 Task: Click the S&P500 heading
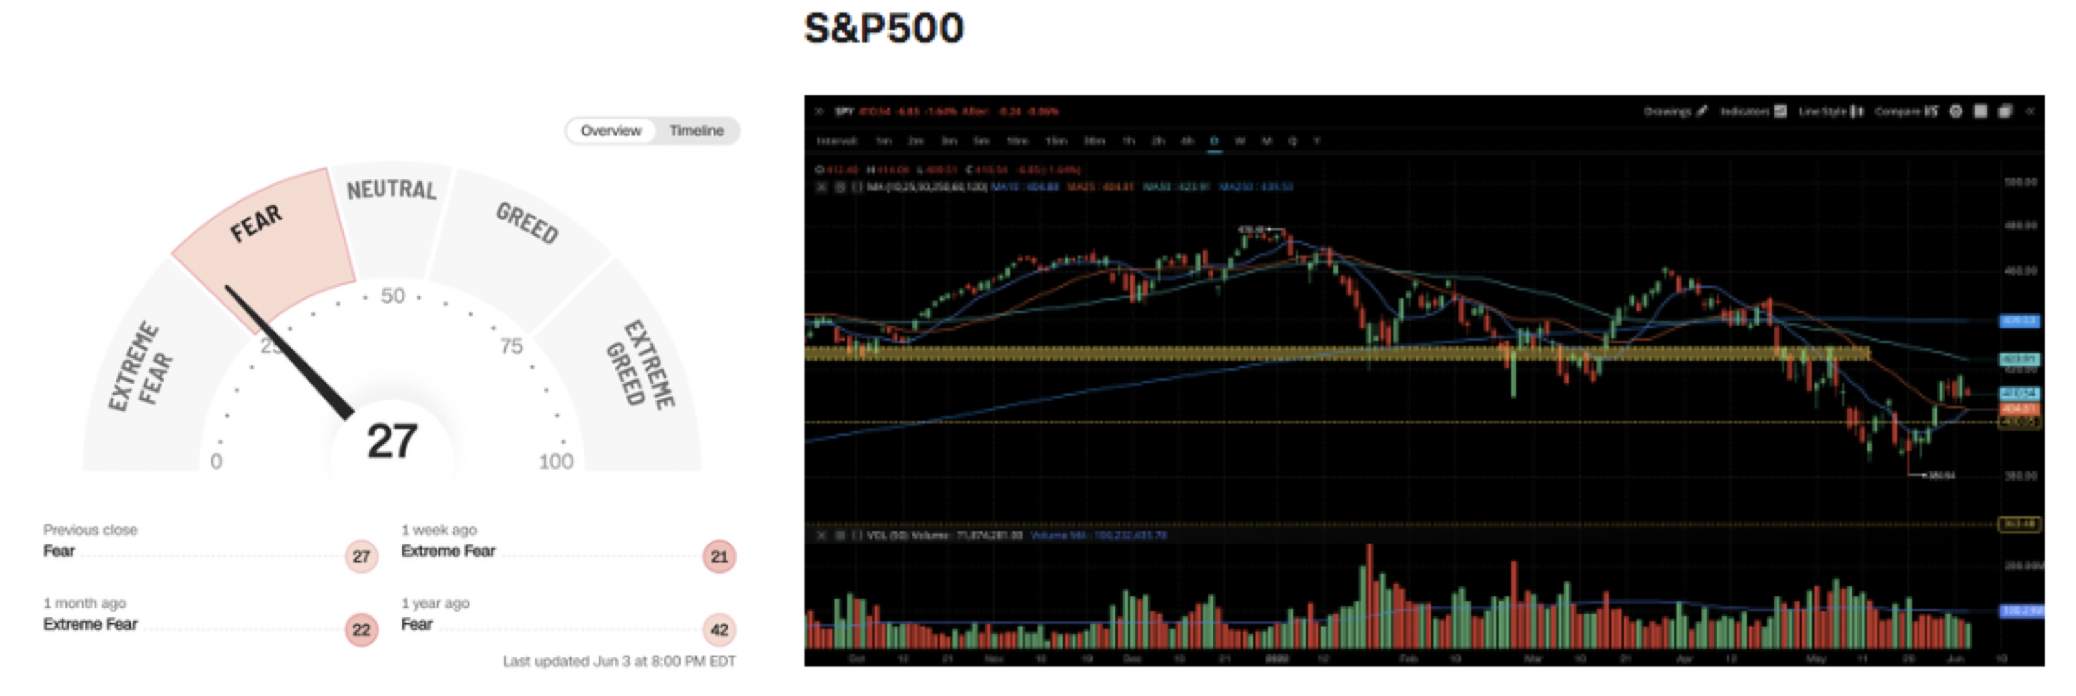[884, 28]
